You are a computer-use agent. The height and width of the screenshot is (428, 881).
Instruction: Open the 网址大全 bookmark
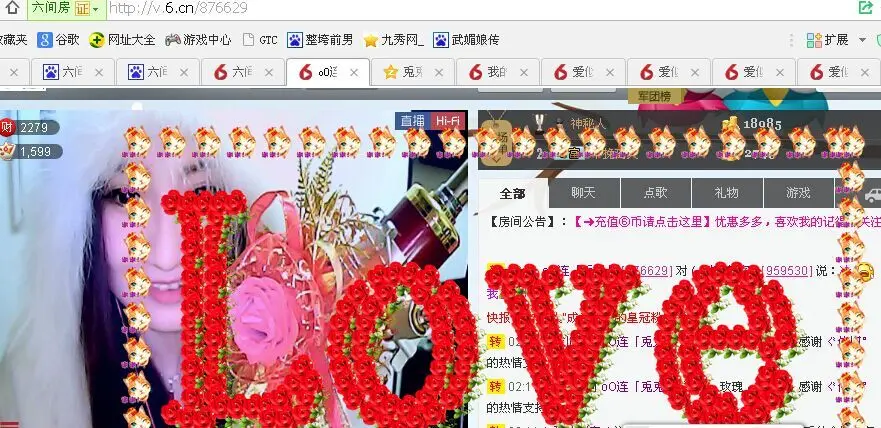click(122, 40)
